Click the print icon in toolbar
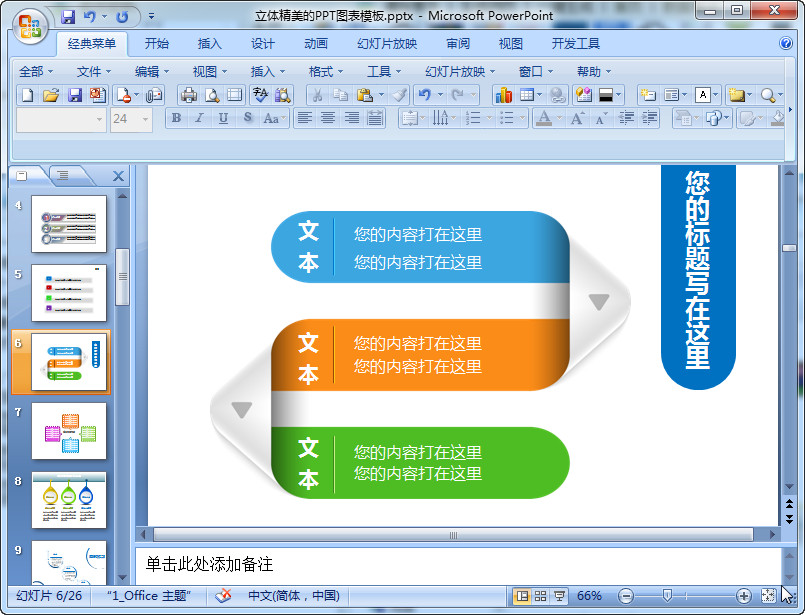 [x=188, y=95]
